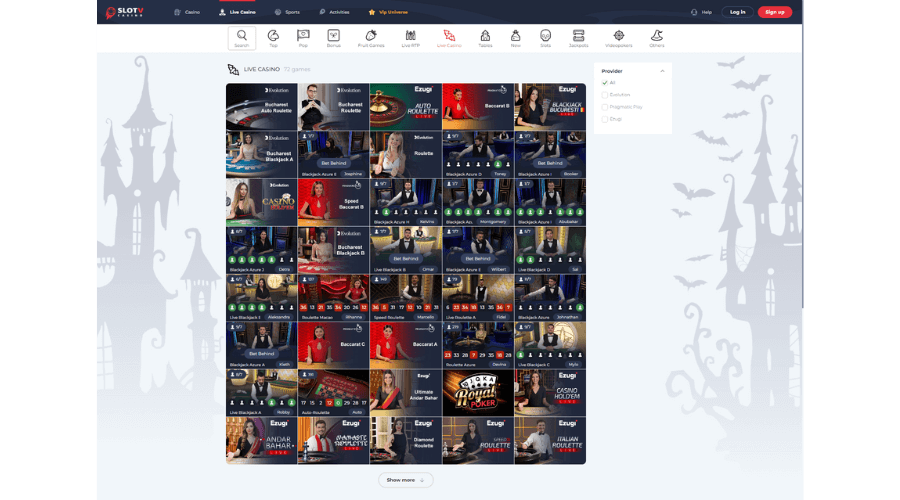Open Baccarat A game thumbnail

pos(406,345)
